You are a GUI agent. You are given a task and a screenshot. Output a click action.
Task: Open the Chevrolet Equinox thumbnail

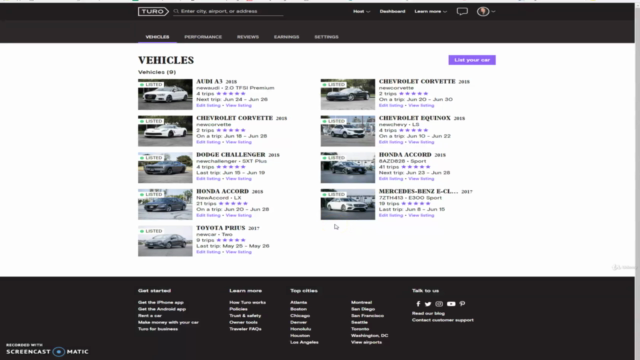tap(347, 131)
